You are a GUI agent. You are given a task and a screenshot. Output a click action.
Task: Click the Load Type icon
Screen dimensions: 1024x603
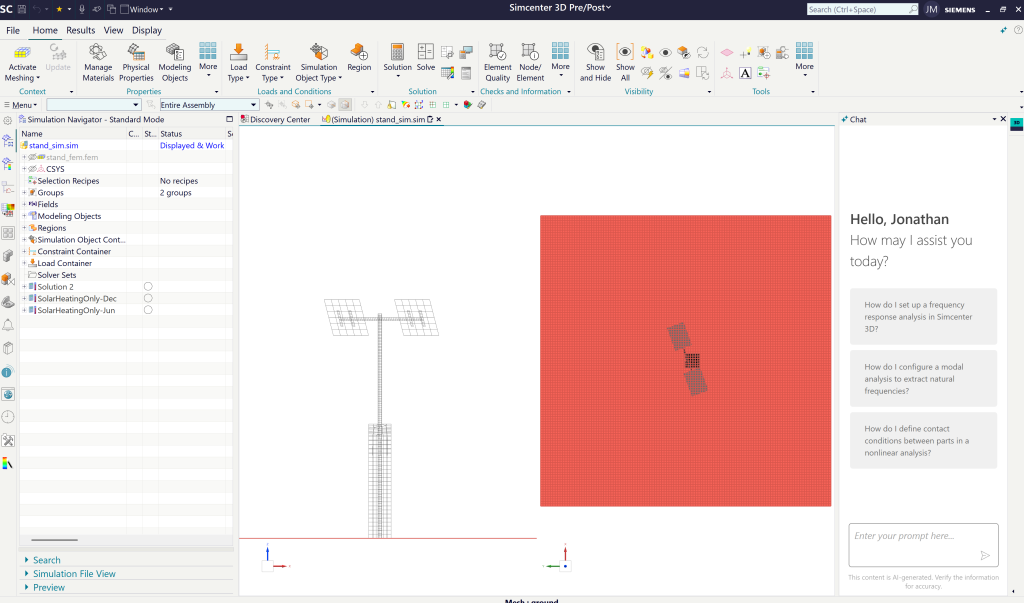pos(238,52)
